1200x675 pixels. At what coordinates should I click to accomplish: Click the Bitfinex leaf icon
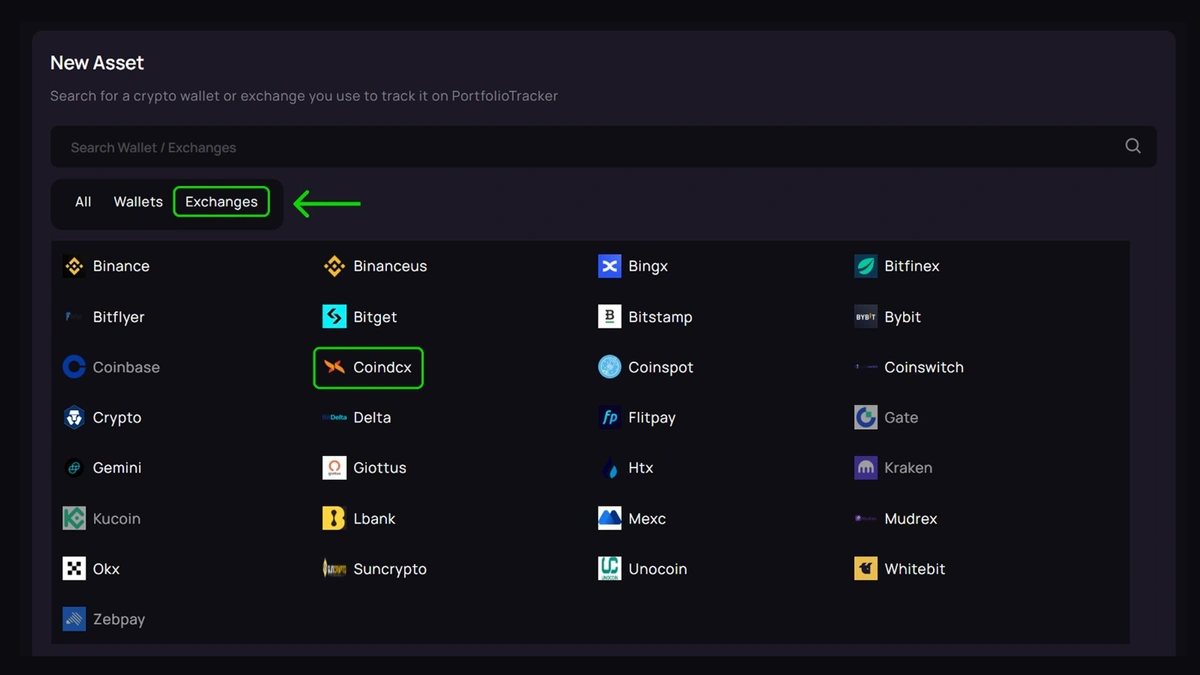[x=866, y=266]
